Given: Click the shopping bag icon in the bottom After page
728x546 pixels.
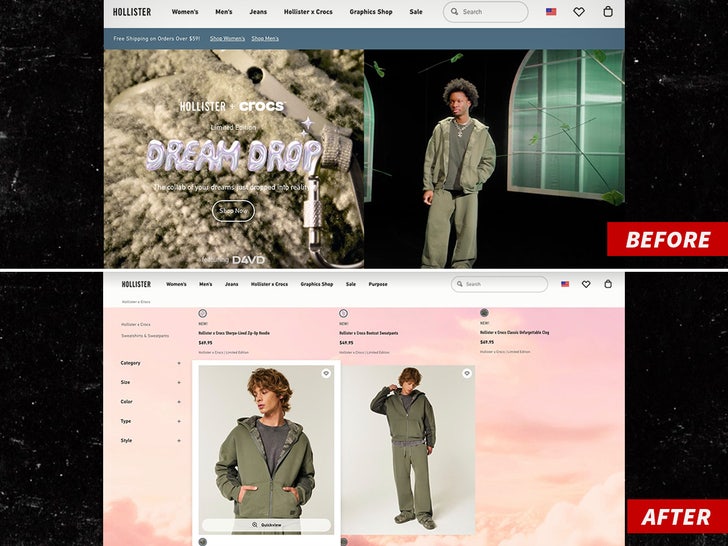Looking at the screenshot, I should 608,284.
